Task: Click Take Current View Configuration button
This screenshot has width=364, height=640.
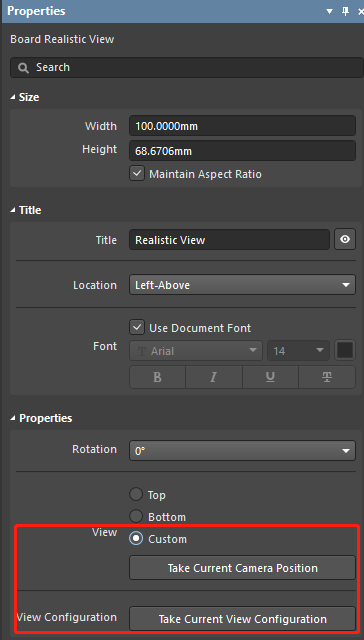Action: tap(242, 619)
